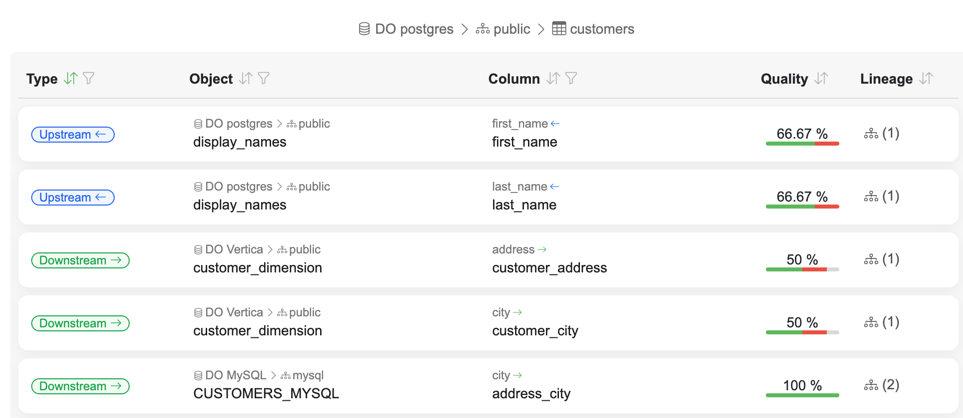Click Downstream tag on customer_address row

[80, 260]
